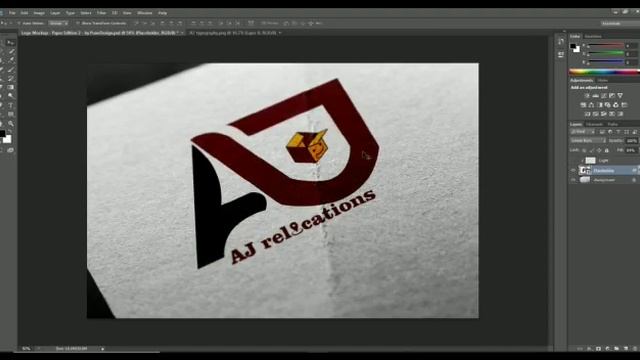Viewport: 640px width, 360px height.
Task: Toggle pixel layer filter in Layers
Action: (x=602, y=132)
